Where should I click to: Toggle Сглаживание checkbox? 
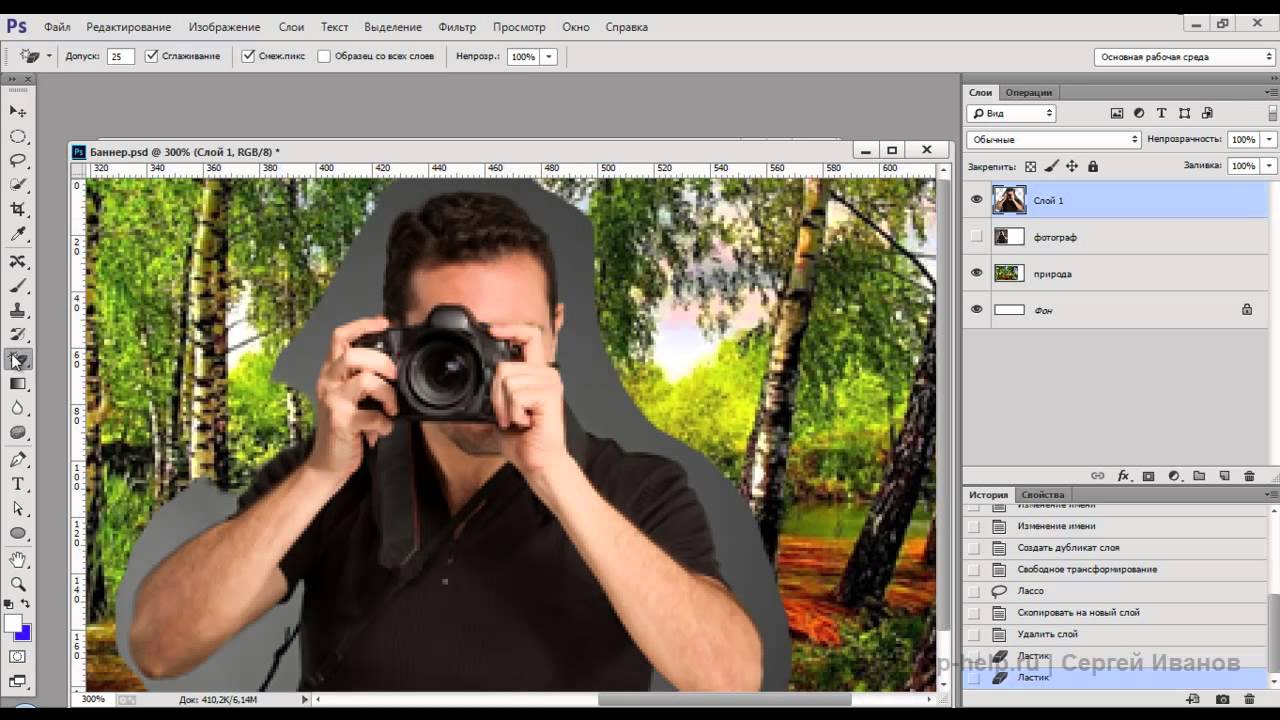[152, 56]
